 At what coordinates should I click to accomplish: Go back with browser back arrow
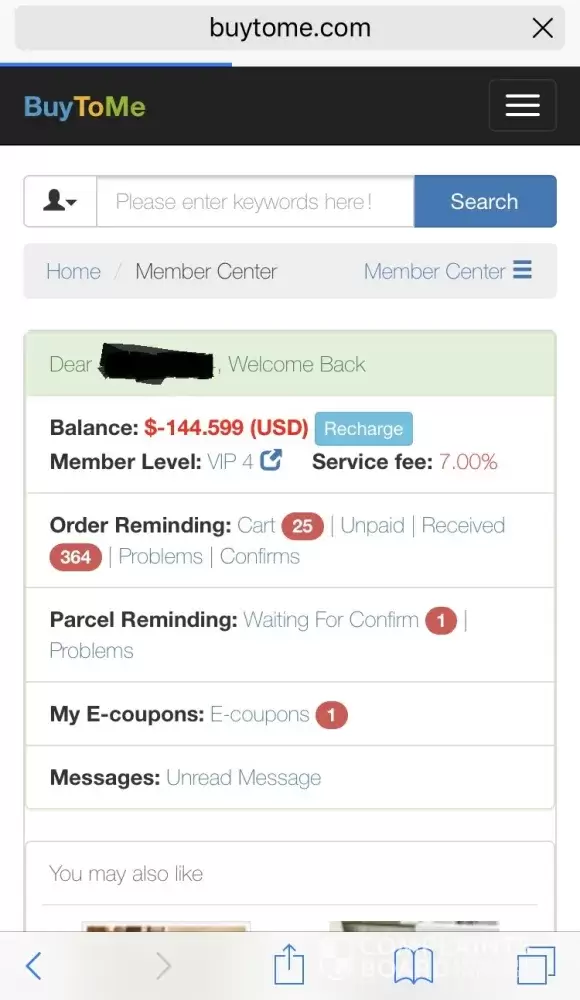coord(34,965)
